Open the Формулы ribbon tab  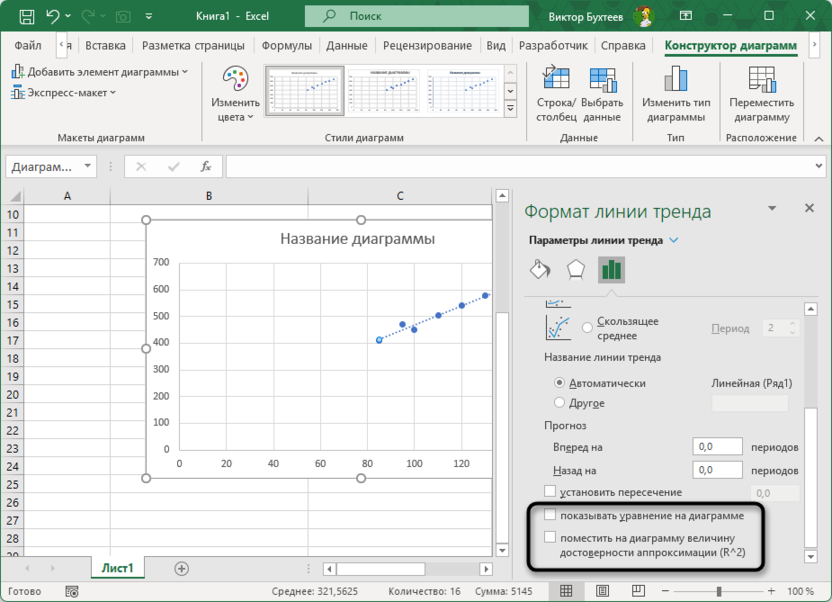(x=286, y=46)
